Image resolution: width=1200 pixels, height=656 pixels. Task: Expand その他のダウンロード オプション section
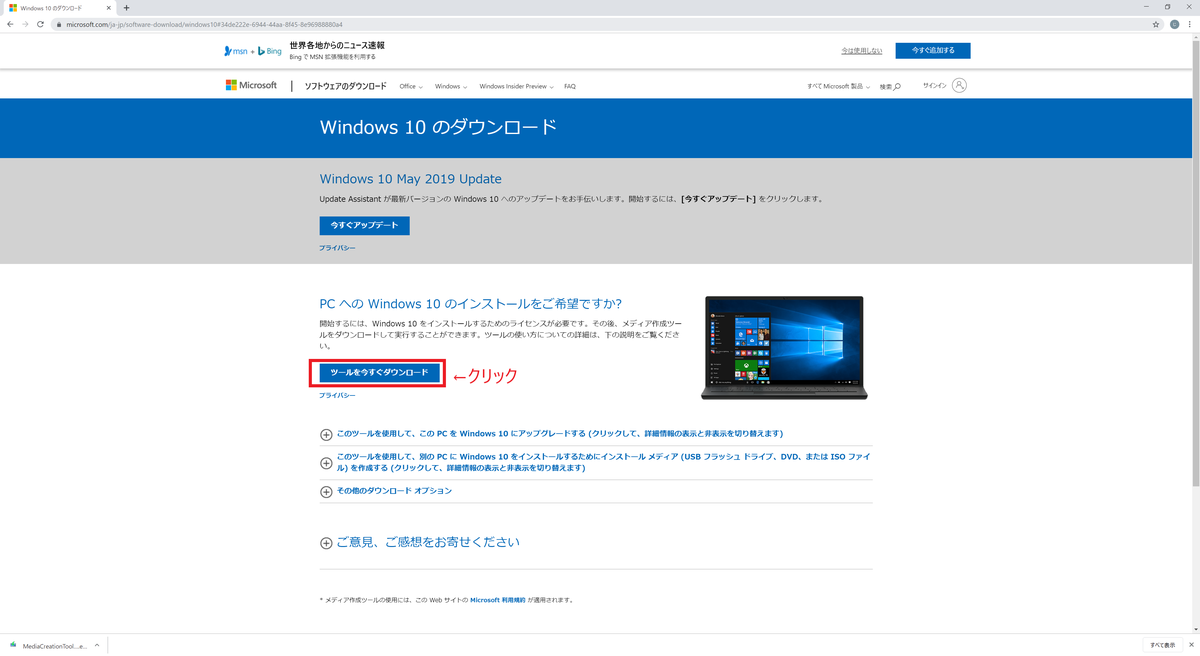pyautogui.click(x=386, y=492)
